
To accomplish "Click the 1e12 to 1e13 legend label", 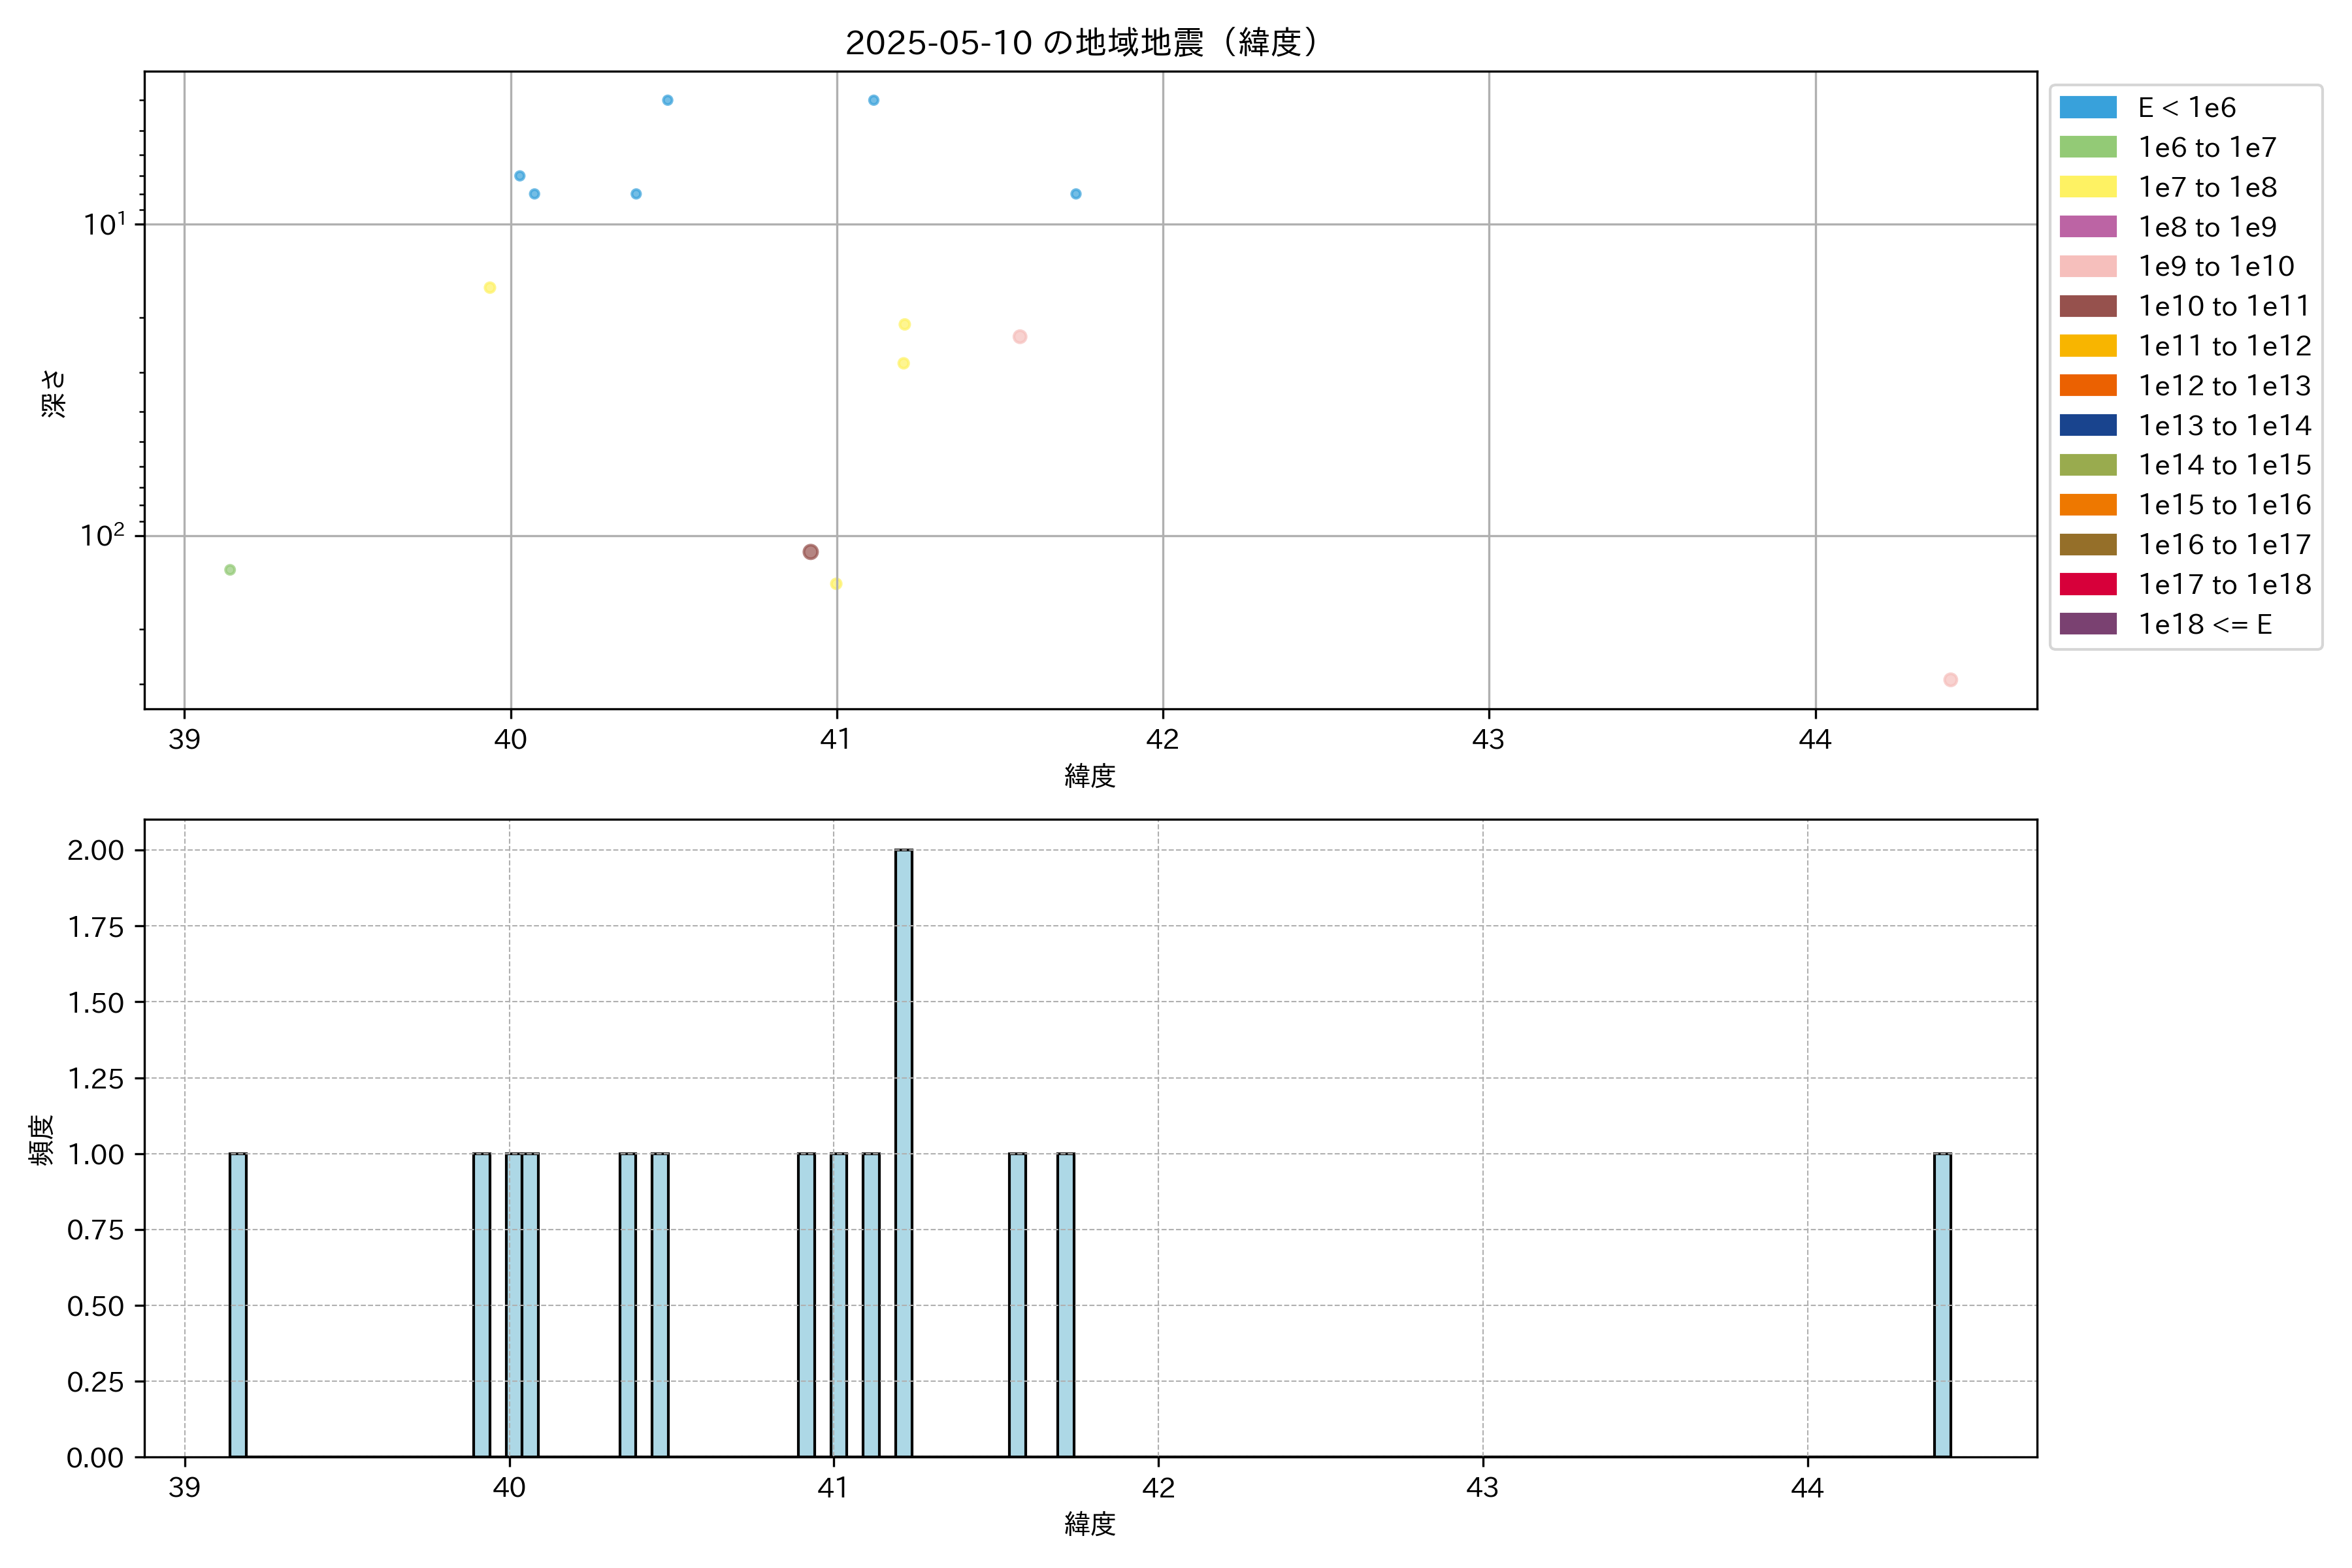I will coord(2224,386).
